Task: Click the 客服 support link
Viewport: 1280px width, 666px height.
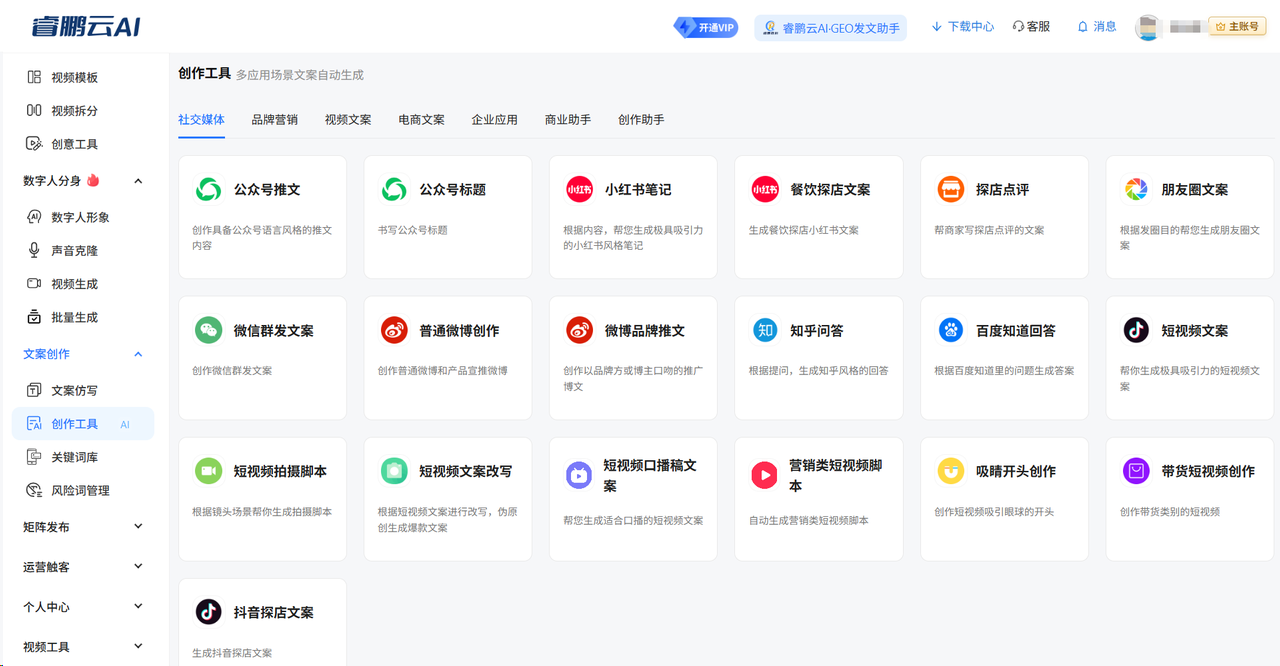Action: (x=1031, y=27)
